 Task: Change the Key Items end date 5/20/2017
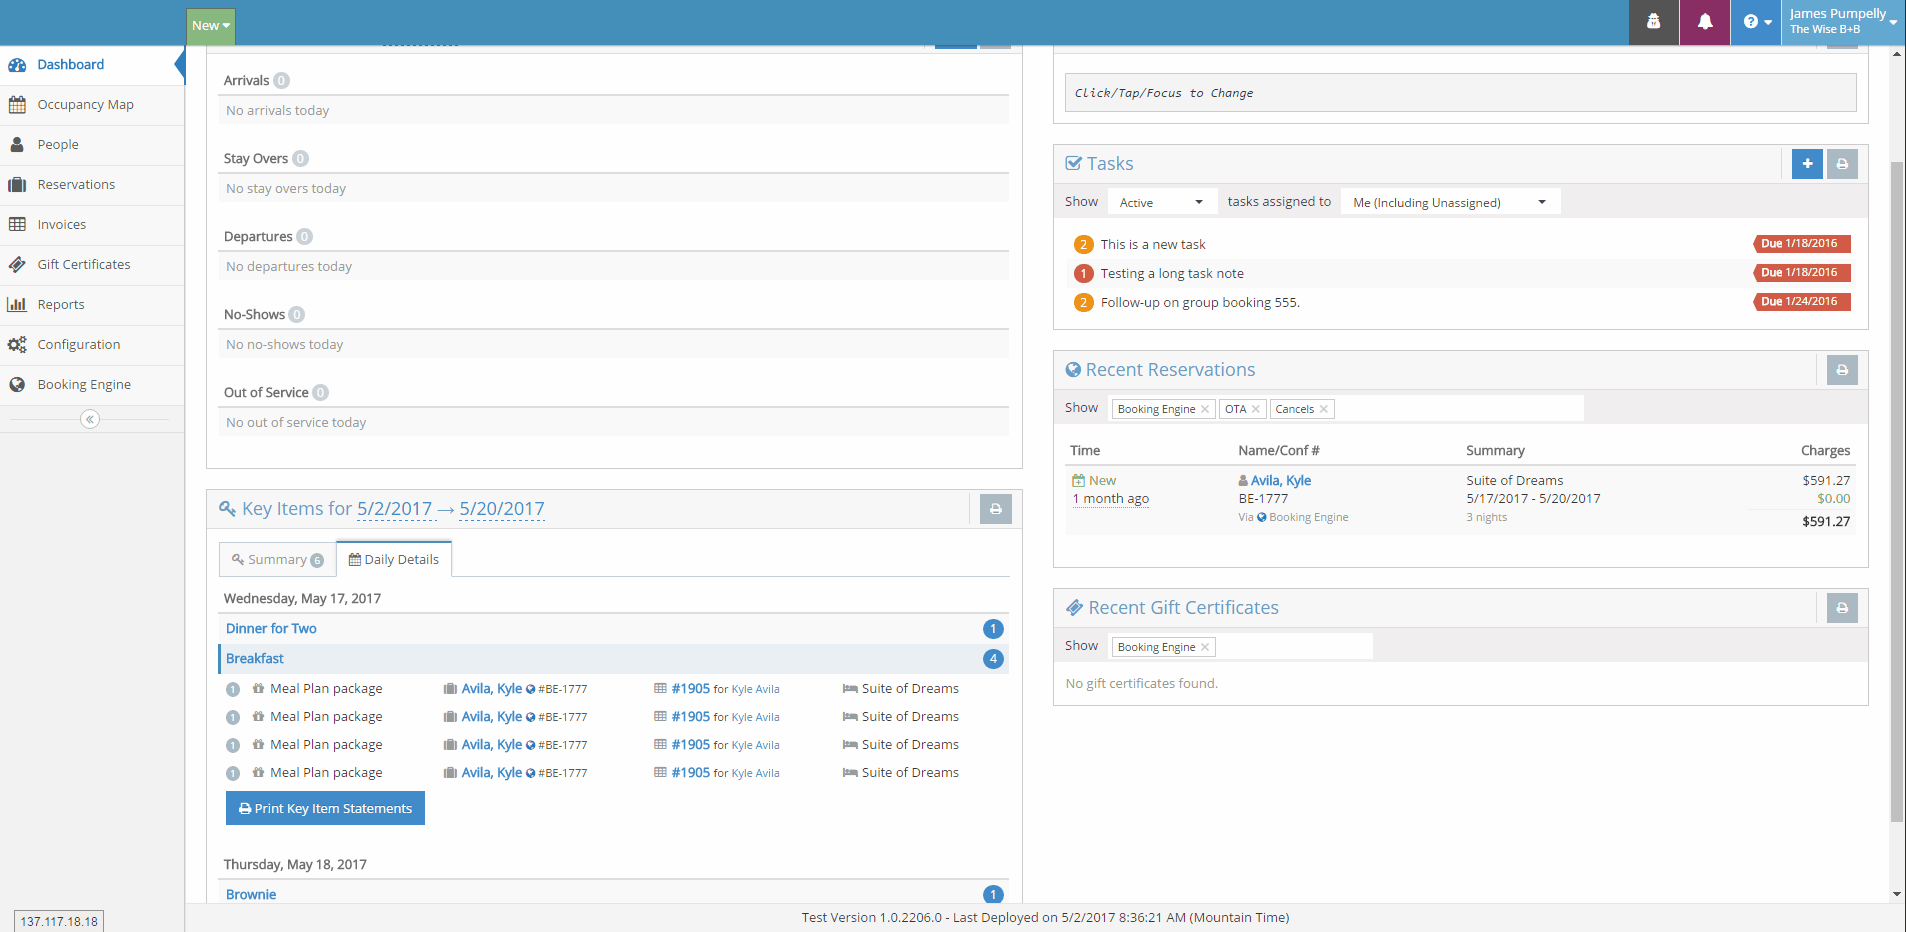pyautogui.click(x=502, y=509)
